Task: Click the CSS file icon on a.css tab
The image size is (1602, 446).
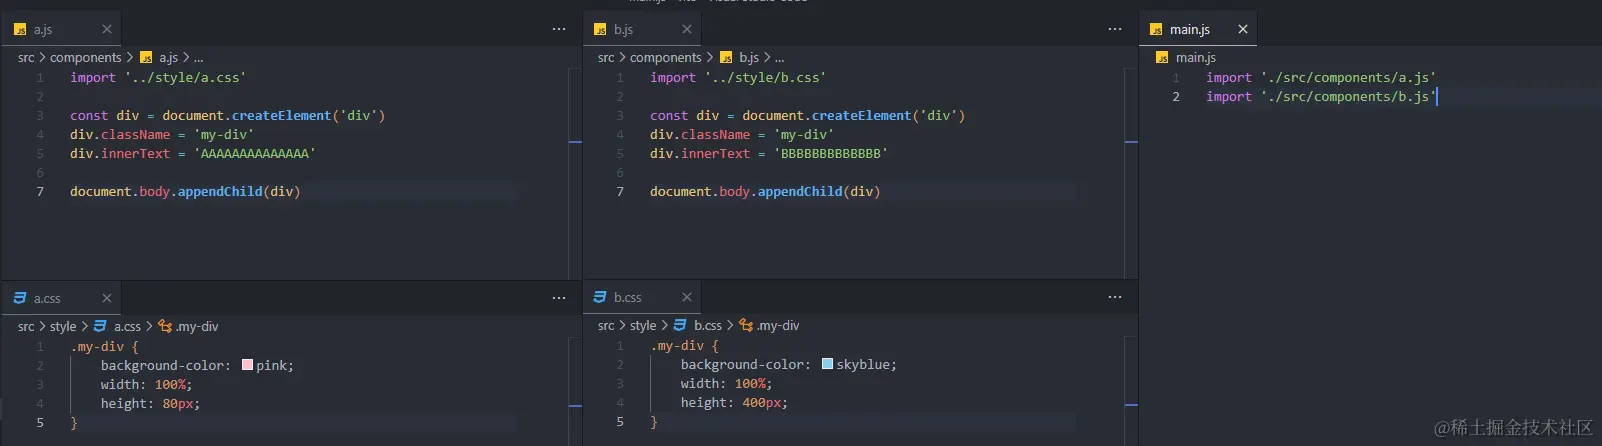Action: click(x=20, y=298)
